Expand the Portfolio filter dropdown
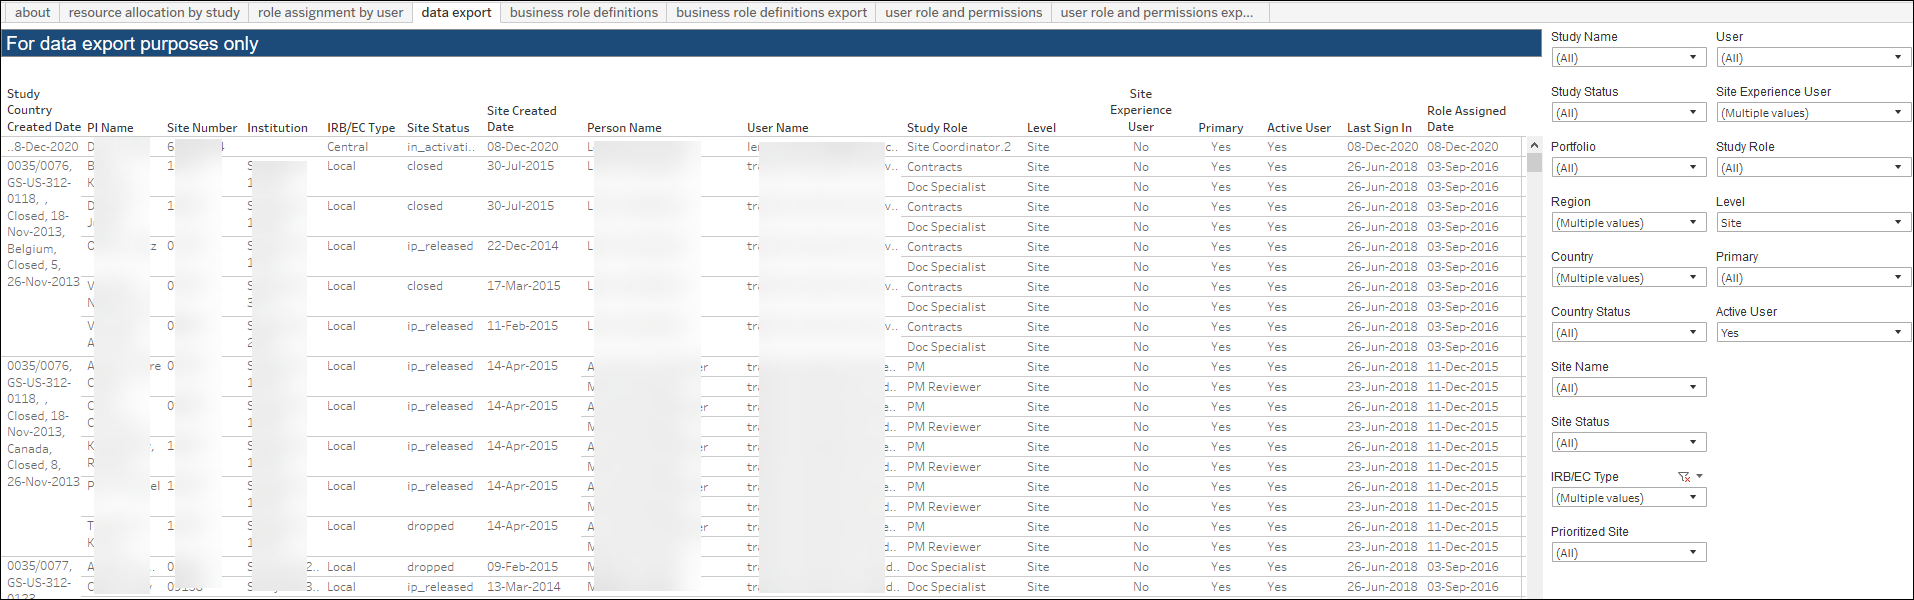1914x600 pixels. pyautogui.click(x=1629, y=168)
